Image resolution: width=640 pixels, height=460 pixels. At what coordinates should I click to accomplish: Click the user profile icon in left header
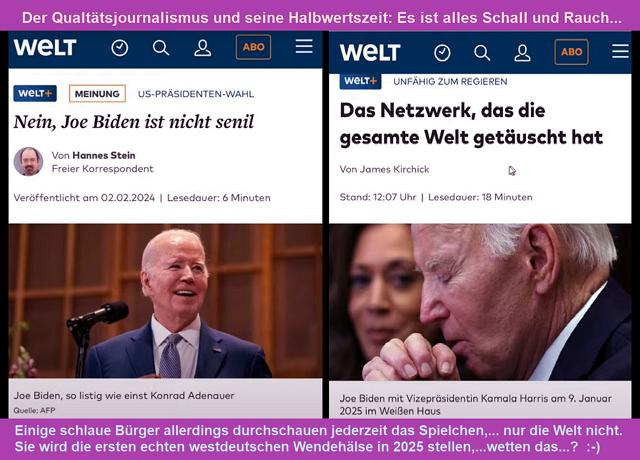(x=202, y=48)
